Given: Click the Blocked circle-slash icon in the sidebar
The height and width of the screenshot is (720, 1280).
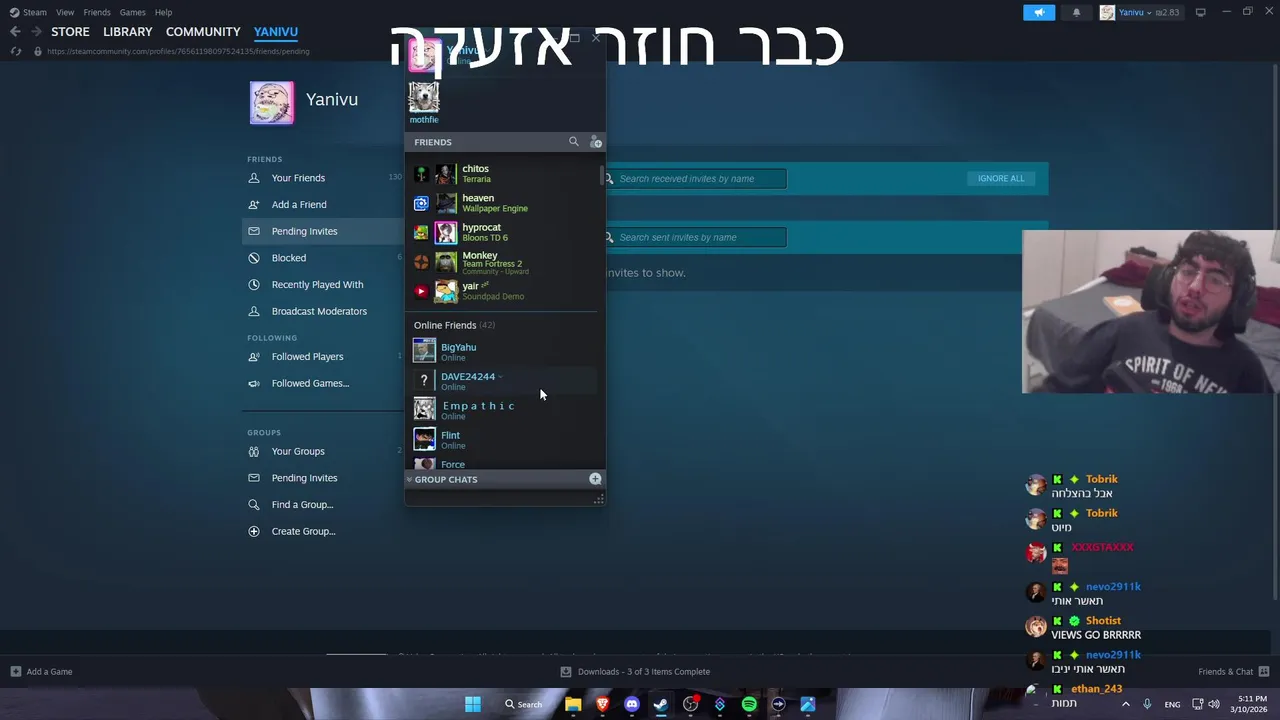Looking at the screenshot, I should pyautogui.click(x=254, y=258).
